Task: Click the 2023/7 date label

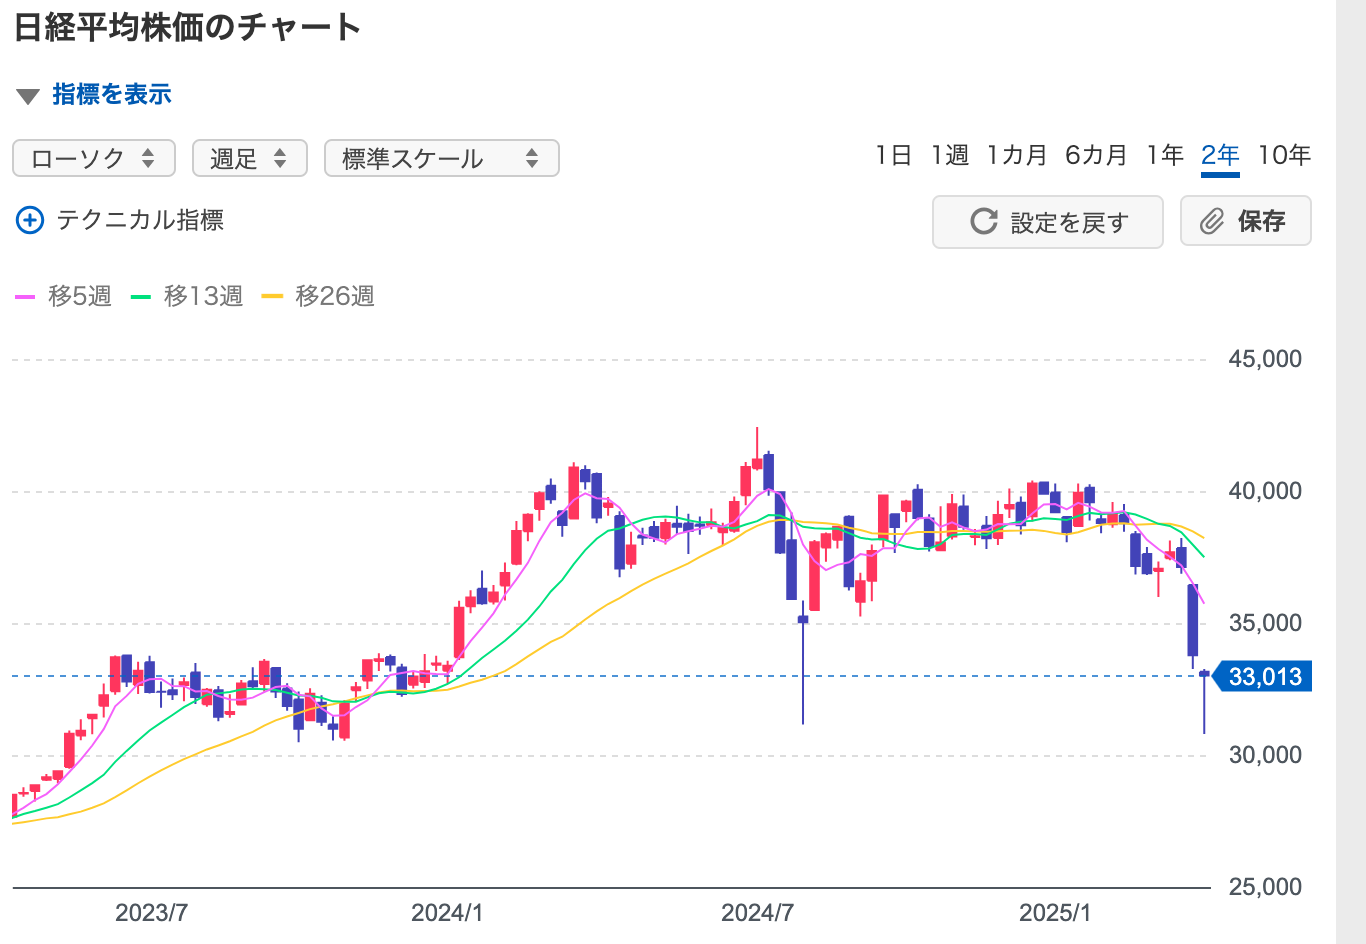Action: tap(151, 912)
